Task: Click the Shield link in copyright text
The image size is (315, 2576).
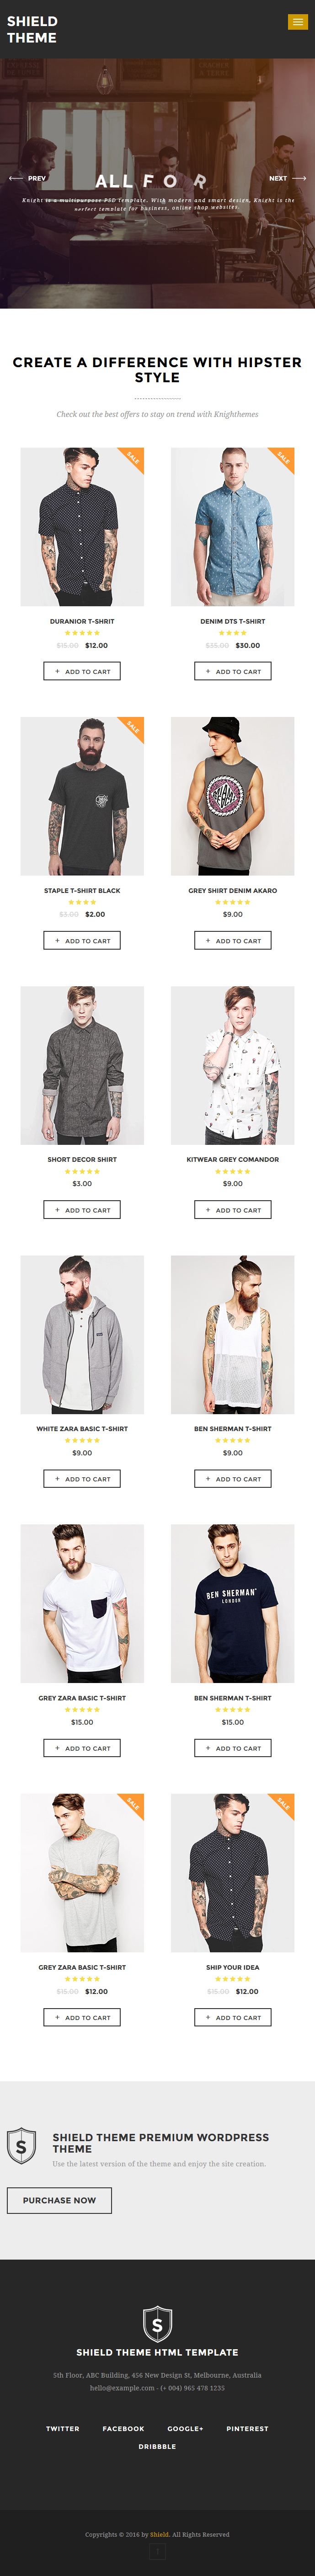Action: click(159, 2534)
